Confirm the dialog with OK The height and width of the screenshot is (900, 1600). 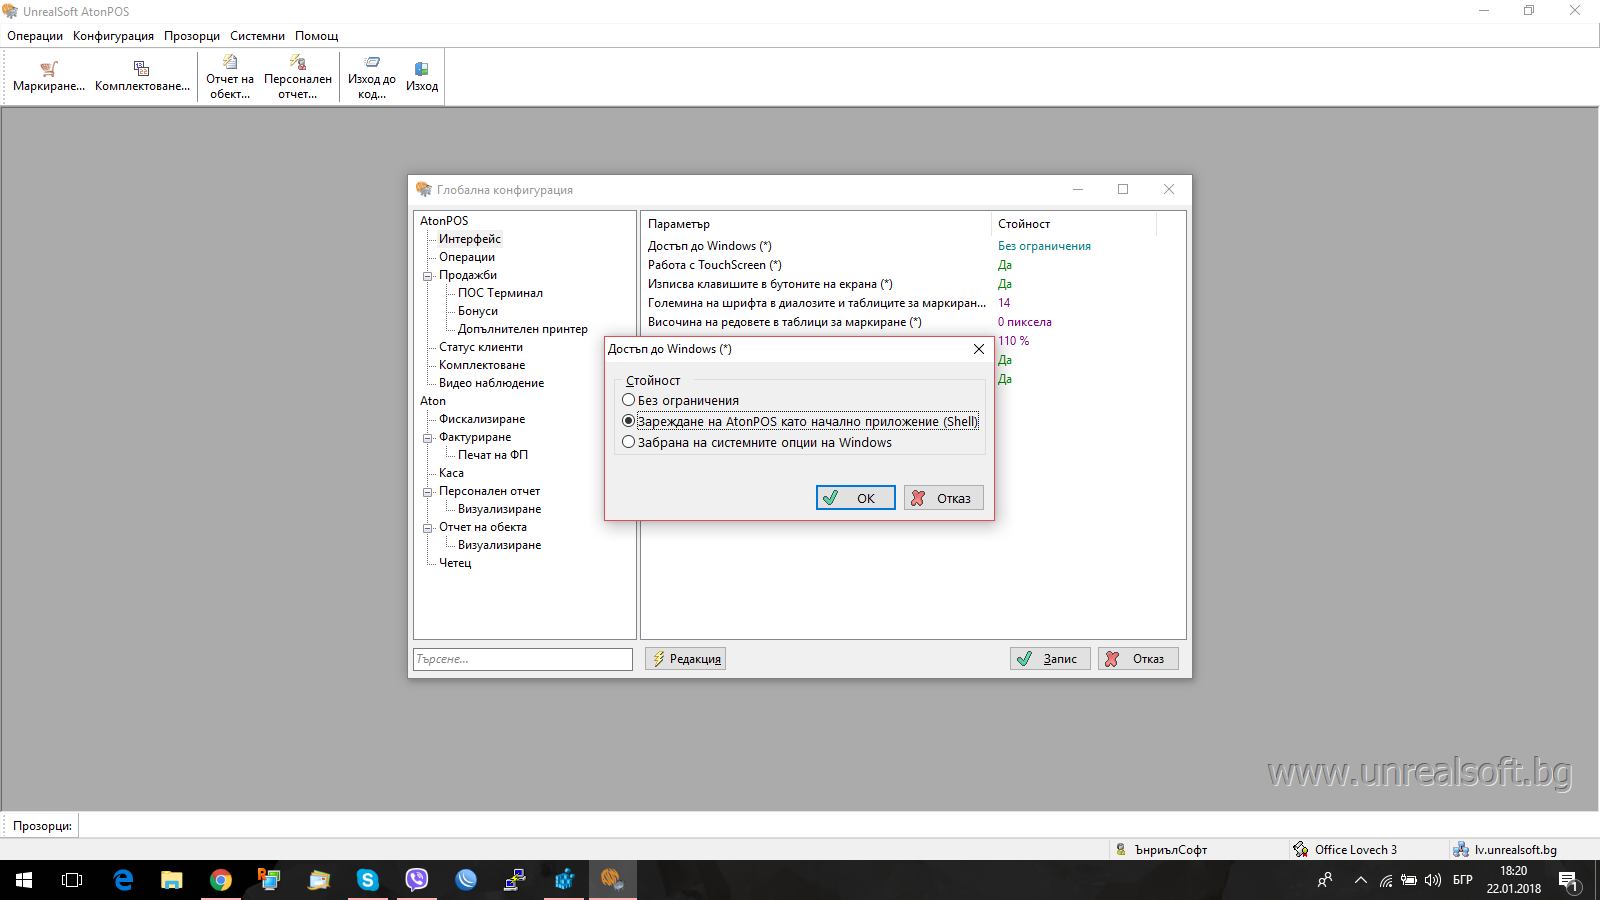[x=855, y=498]
